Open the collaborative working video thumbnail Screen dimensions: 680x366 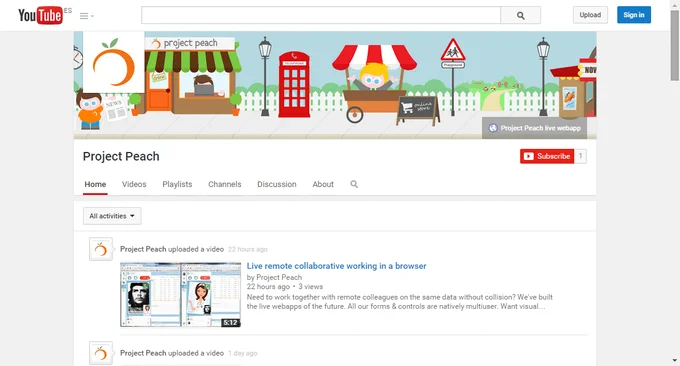[x=180, y=294]
